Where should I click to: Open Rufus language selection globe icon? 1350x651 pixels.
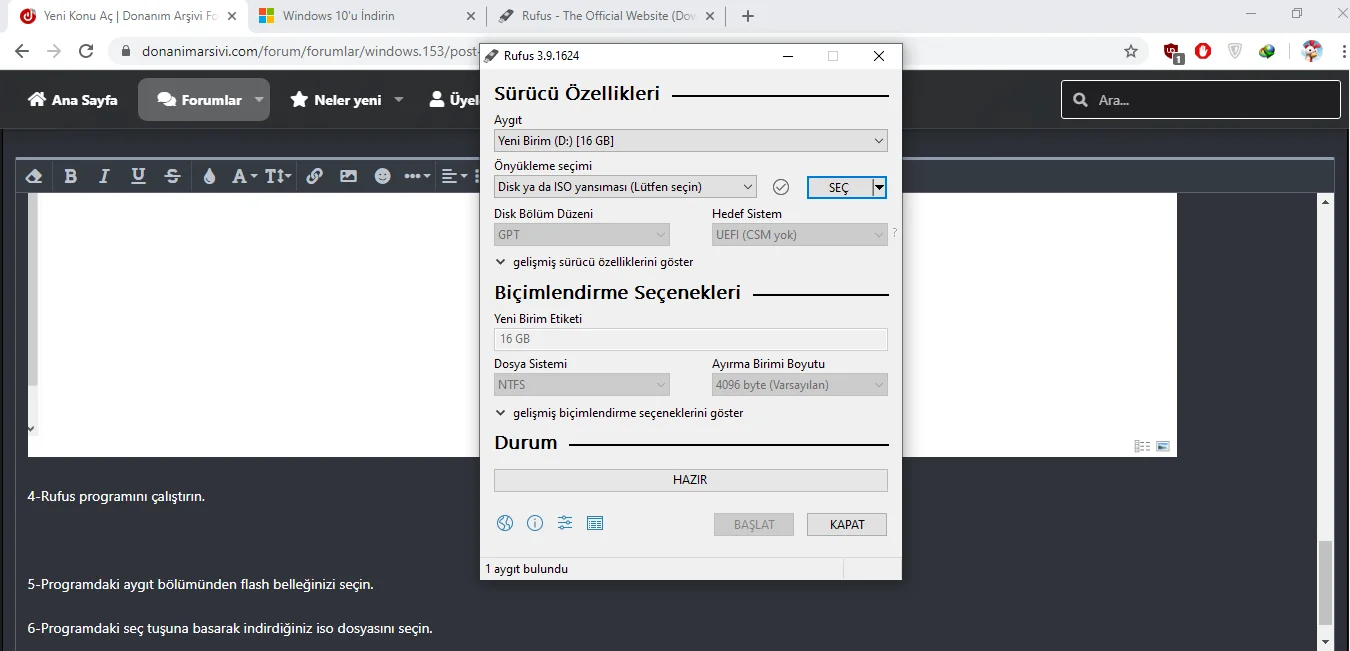tap(505, 523)
